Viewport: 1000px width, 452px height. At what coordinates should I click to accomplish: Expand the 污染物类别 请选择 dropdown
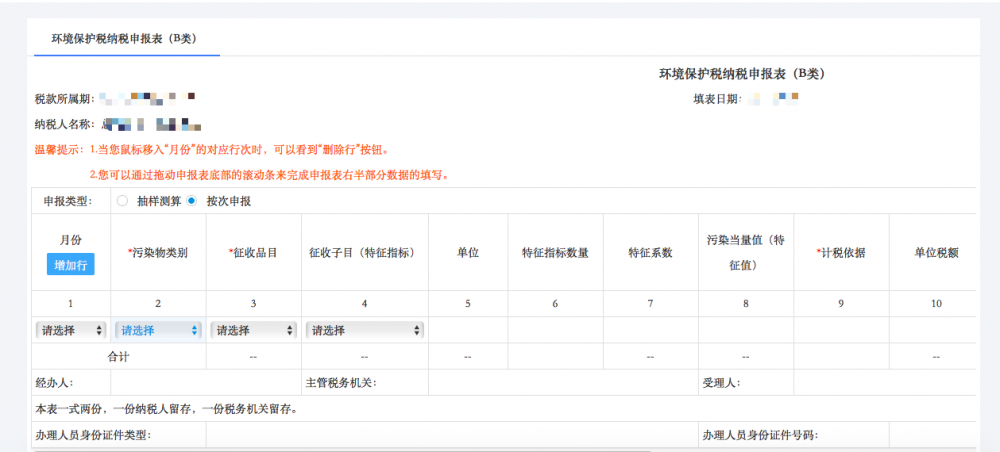point(160,330)
